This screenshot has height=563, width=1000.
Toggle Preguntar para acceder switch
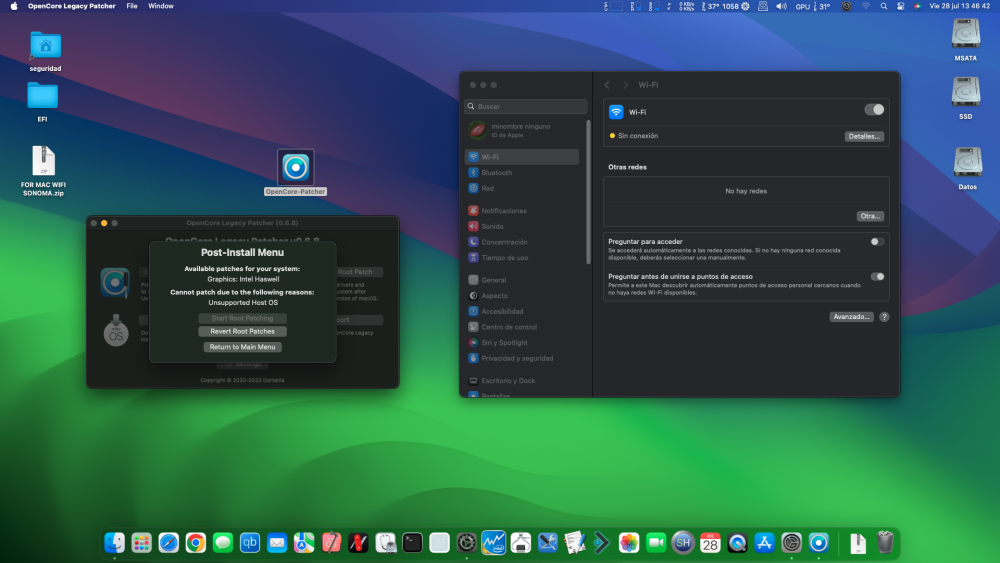(x=878, y=242)
